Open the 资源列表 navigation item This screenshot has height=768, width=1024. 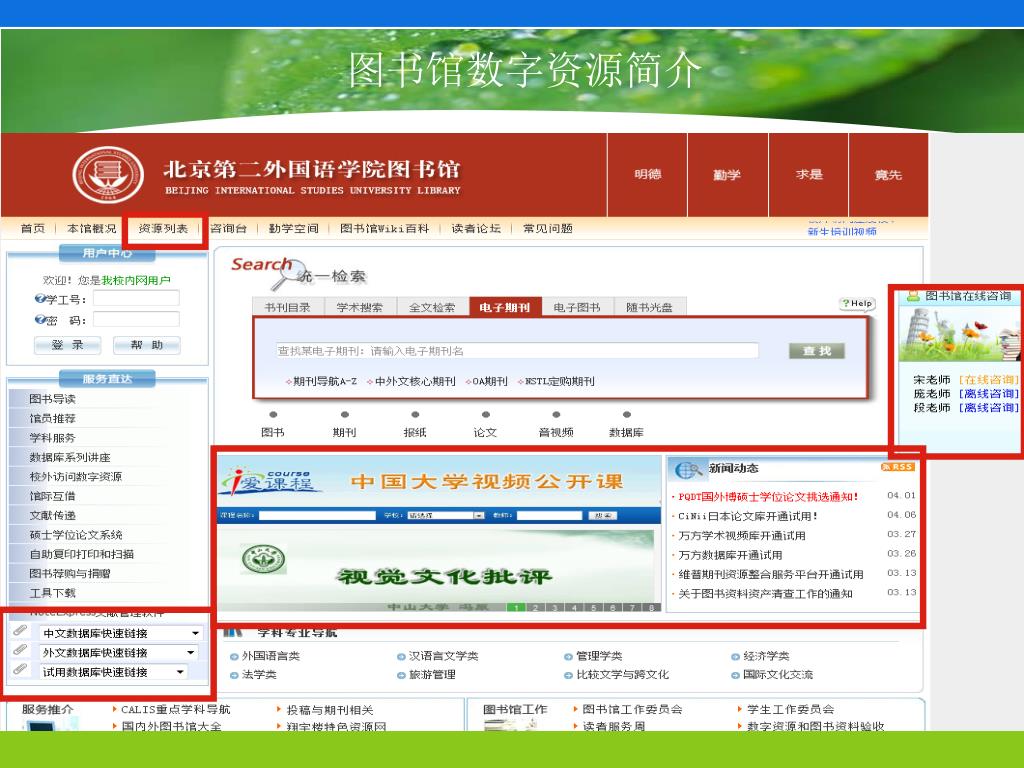coord(163,229)
